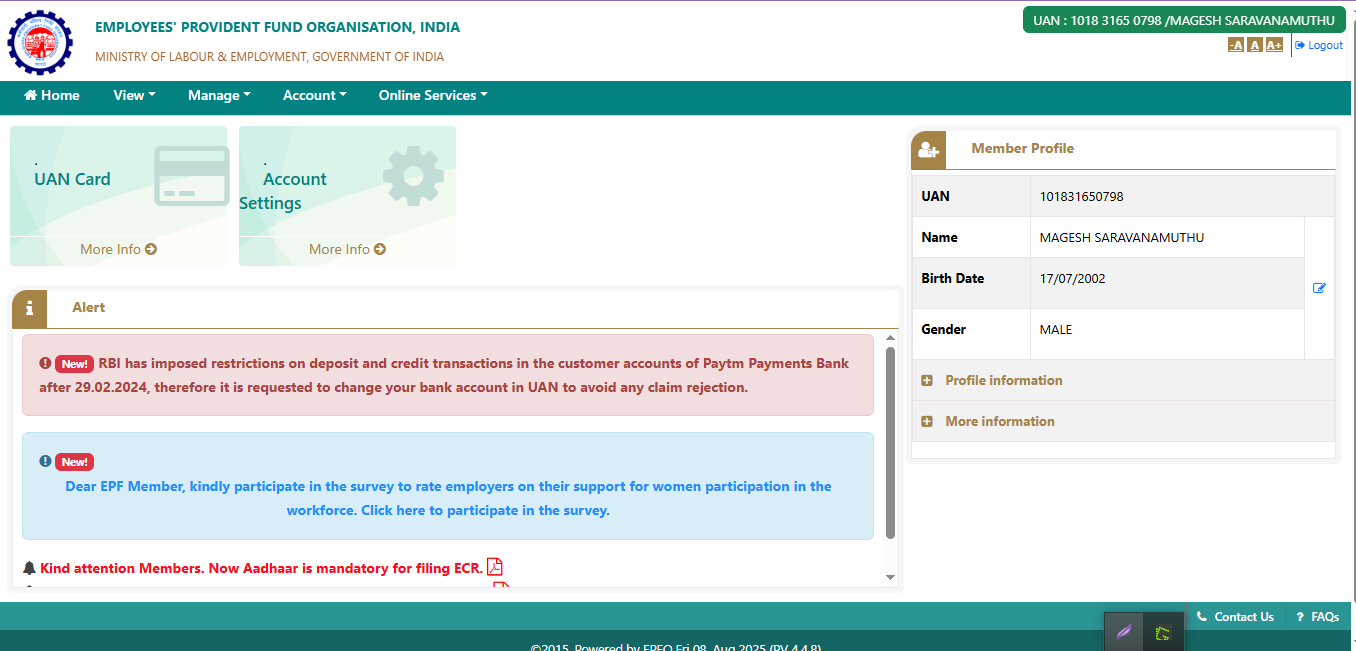
Task: Click the green extension icon in footer overlay
Action: [1162, 632]
